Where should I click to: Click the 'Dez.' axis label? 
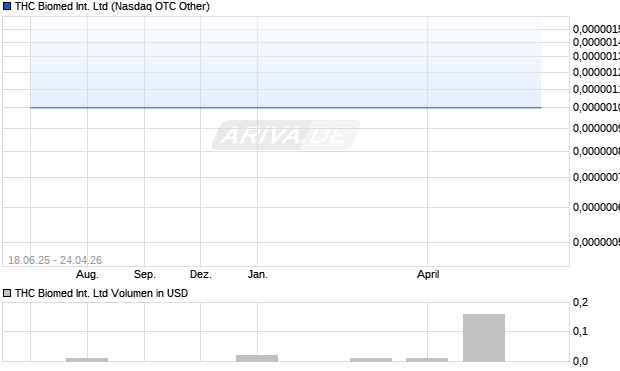coord(201,274)
